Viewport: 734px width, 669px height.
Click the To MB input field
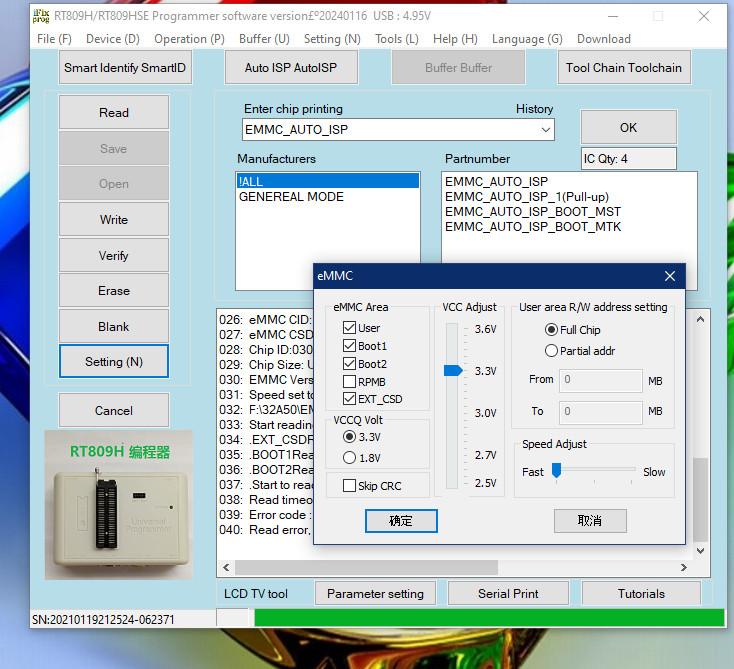tap(601, 412)
